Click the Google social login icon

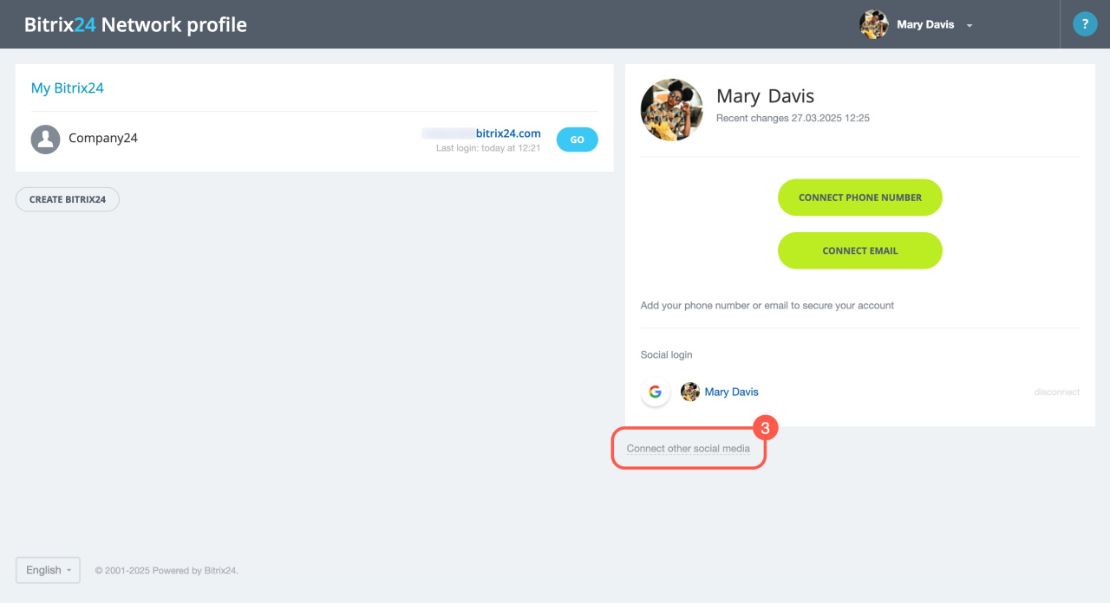[656, 391]
